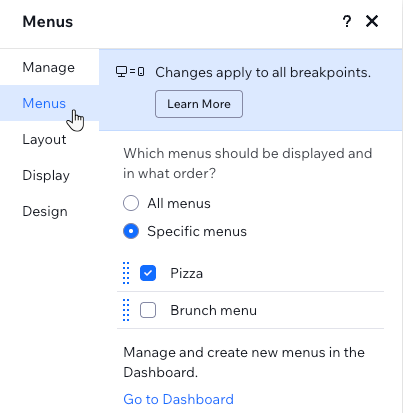403x413 pixels.
Task: Click the Learn More button
Action: click(199, 104)
